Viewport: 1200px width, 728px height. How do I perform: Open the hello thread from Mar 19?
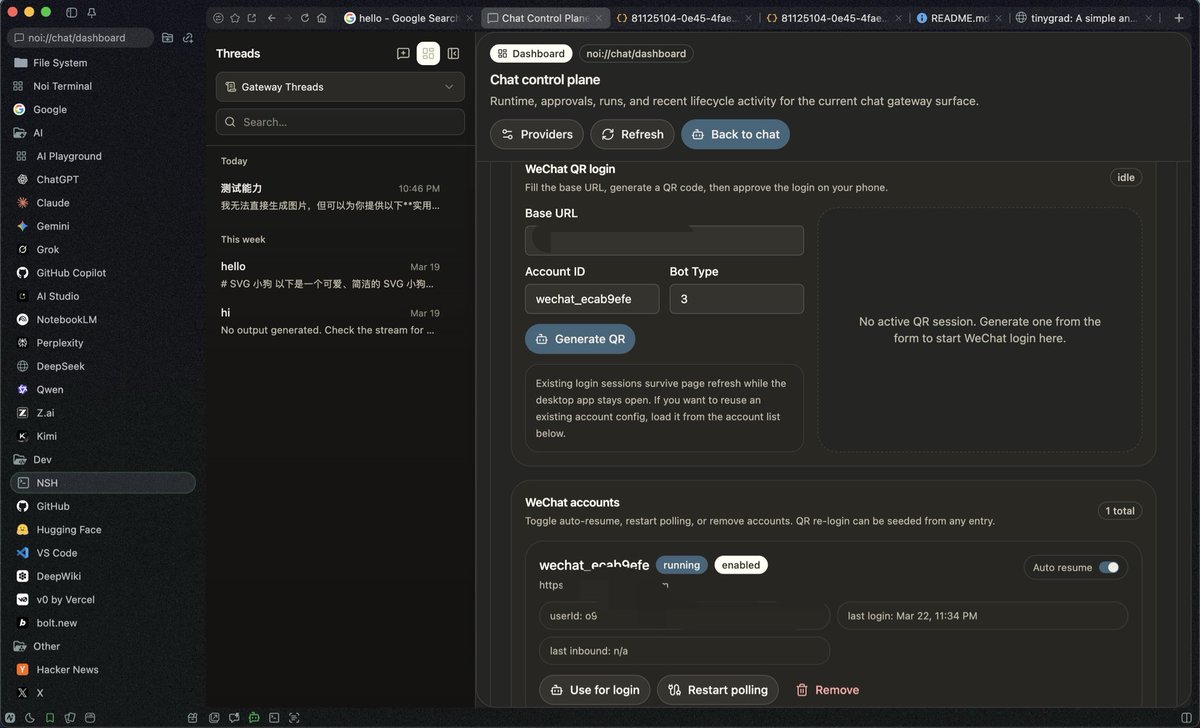click(330, 275)
